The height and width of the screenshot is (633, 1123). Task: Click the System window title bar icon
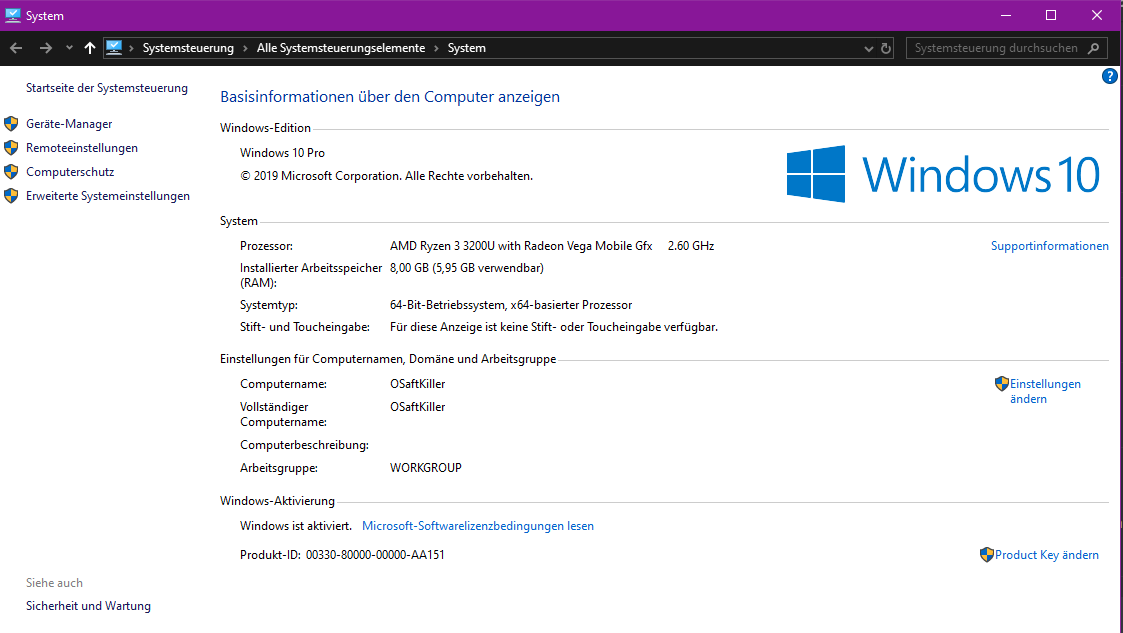click(x=12, y=15)
